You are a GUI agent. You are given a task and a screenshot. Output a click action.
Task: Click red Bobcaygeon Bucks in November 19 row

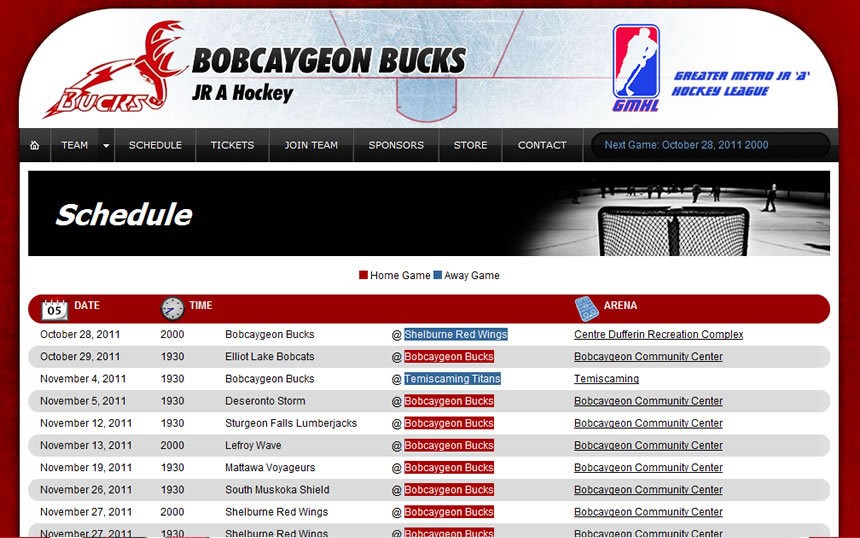(449, 468)
